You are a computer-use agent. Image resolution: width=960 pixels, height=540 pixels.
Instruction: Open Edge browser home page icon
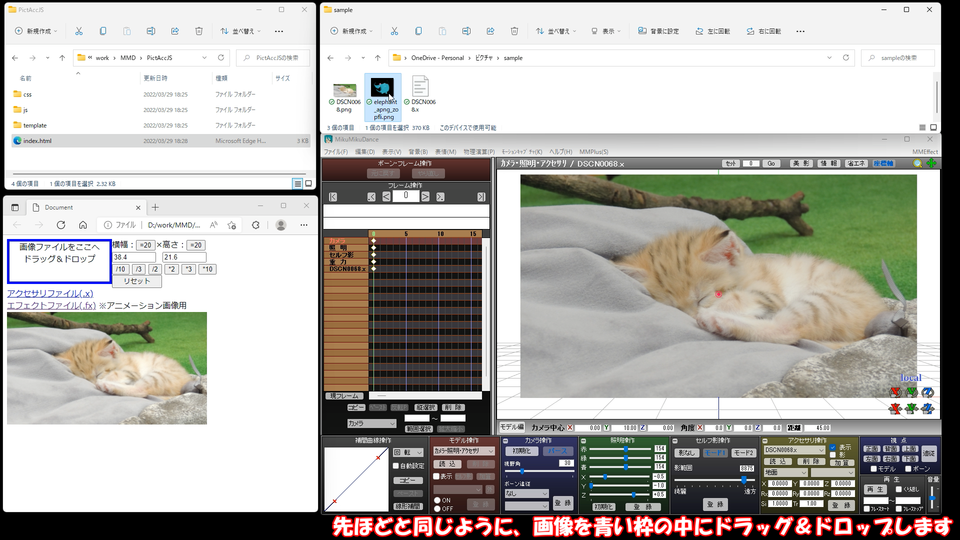83,225
